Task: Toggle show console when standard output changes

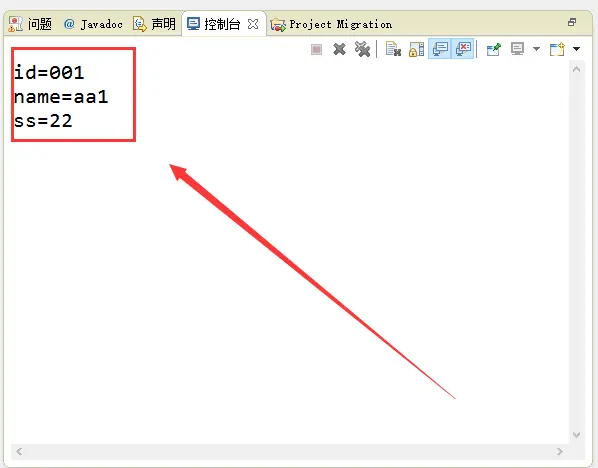Action: click(440, 49)
